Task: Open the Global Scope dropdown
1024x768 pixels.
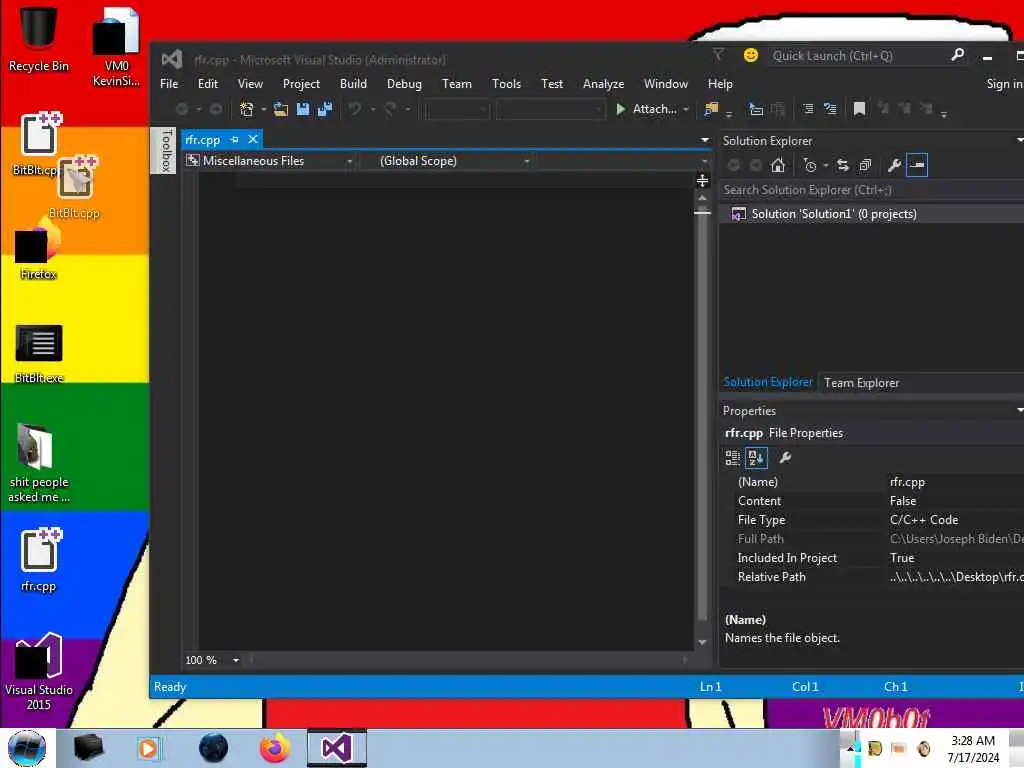Action: [526, 161]
